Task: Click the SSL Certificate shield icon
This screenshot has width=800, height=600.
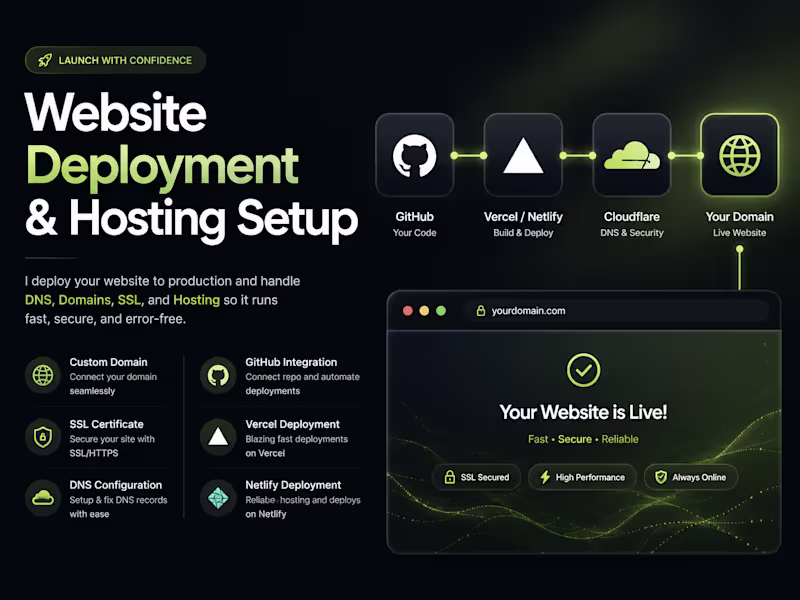Action: (43, 437)
